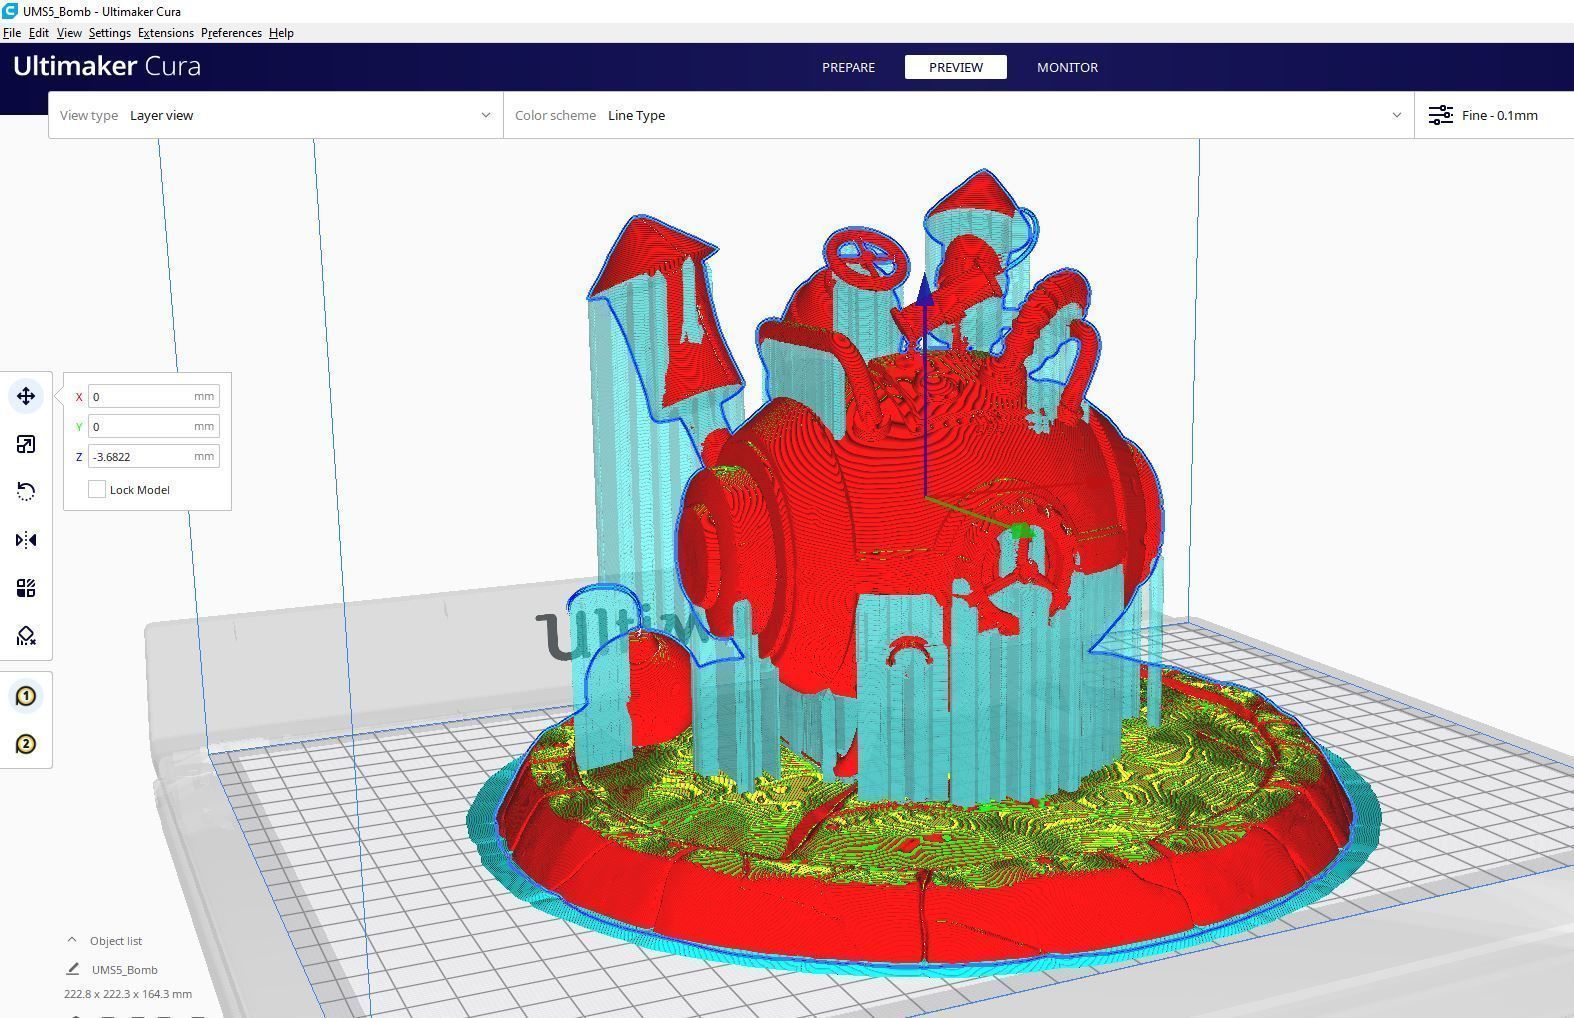Image resolution: width=1574 pixels, height=1018 pixels.
Task: Switch to the MONITOR stage
Action: pyautogui.click(x=1067, y=67)
